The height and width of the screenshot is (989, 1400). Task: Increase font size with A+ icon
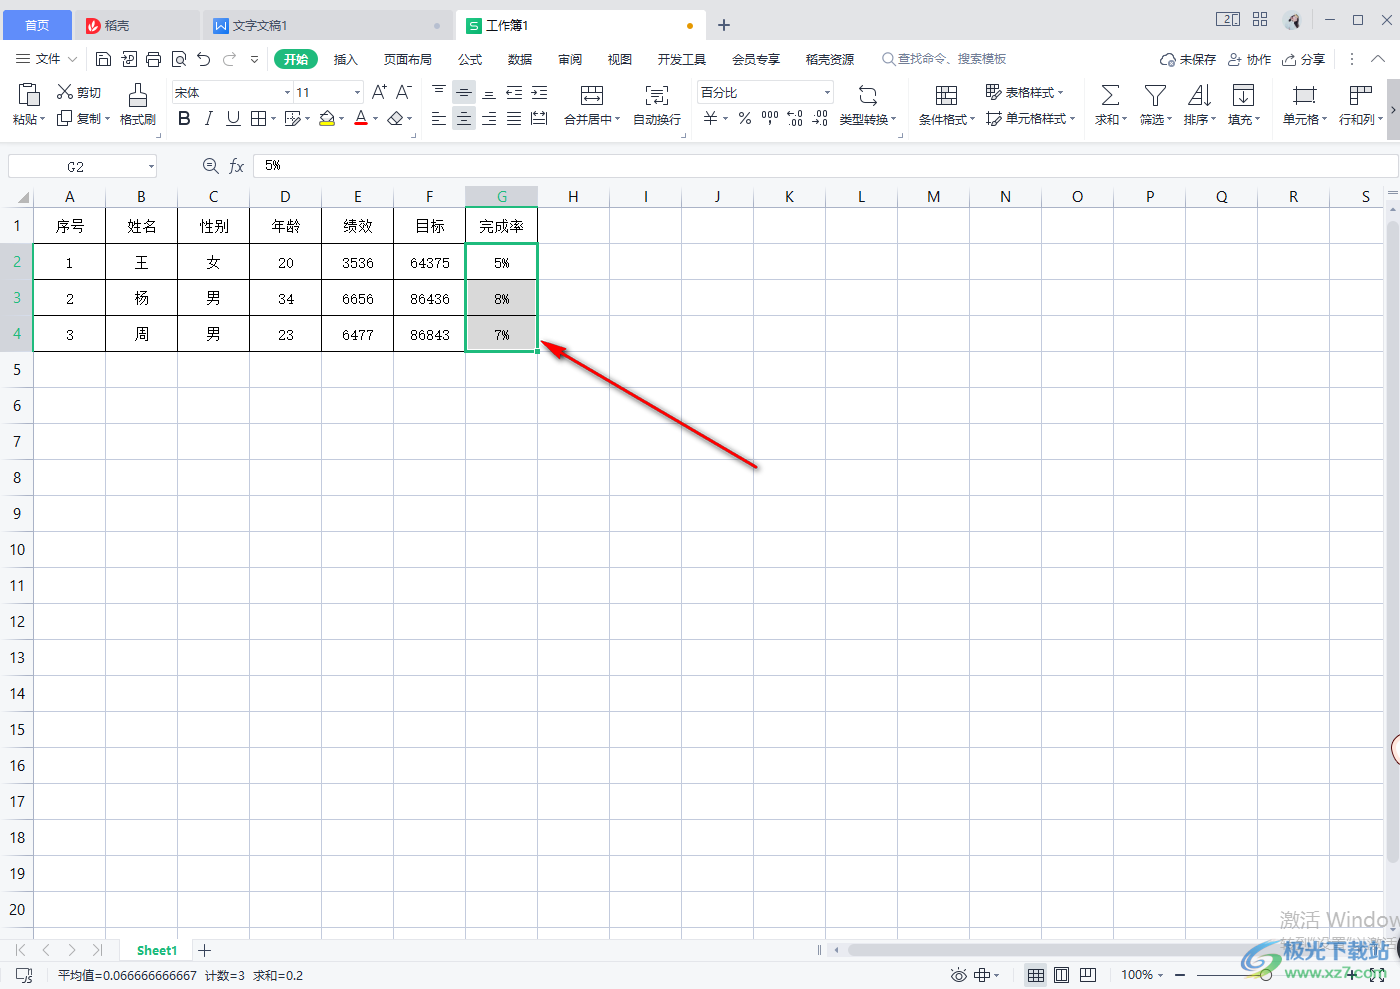pyautogui.click(x=379, y=92)
